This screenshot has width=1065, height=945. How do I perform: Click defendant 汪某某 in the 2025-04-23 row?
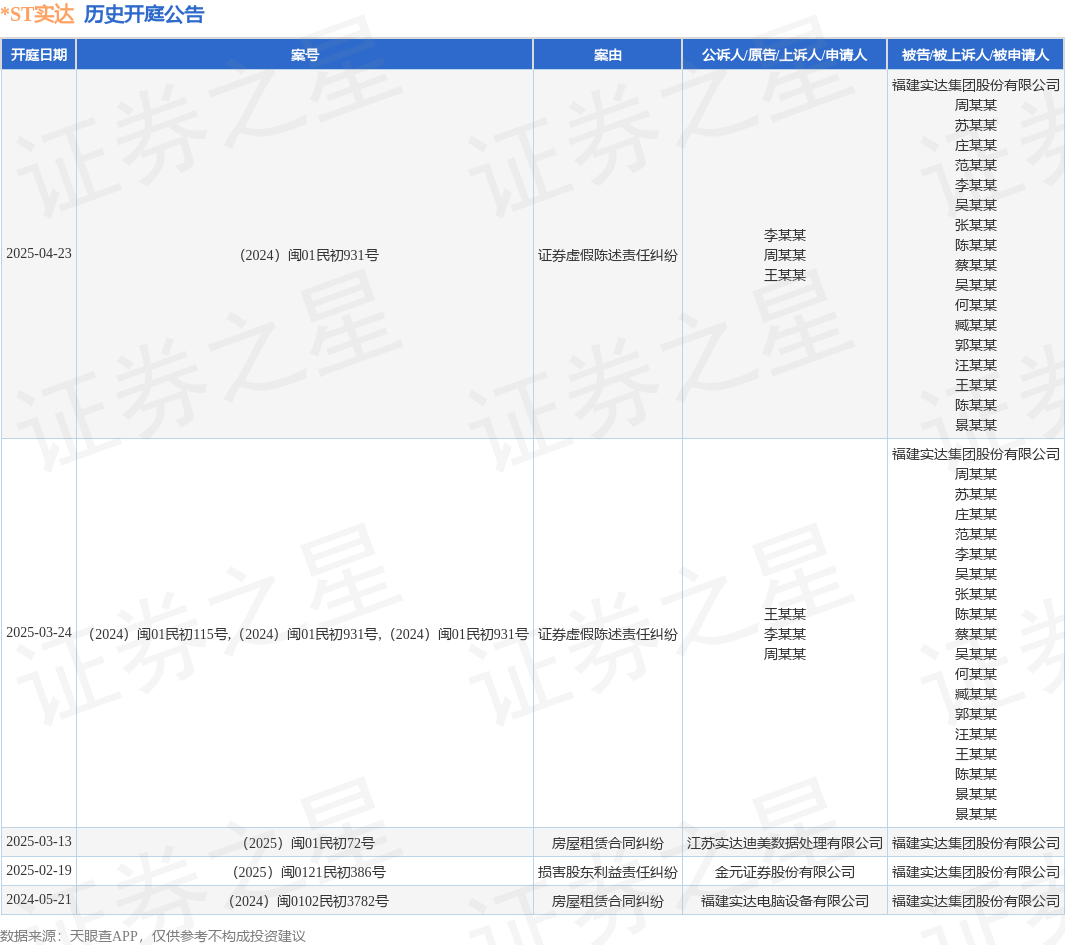pyautogui.click(x=975, y=365)
